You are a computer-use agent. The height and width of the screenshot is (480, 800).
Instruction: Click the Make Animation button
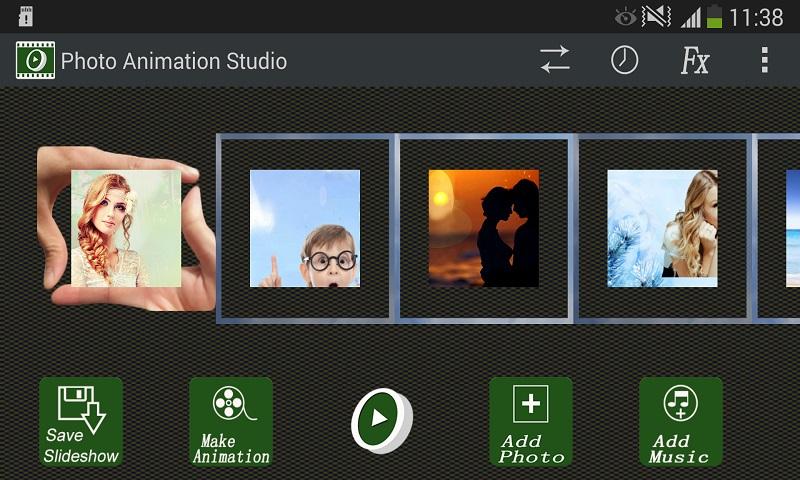click(x=231, y=422)
